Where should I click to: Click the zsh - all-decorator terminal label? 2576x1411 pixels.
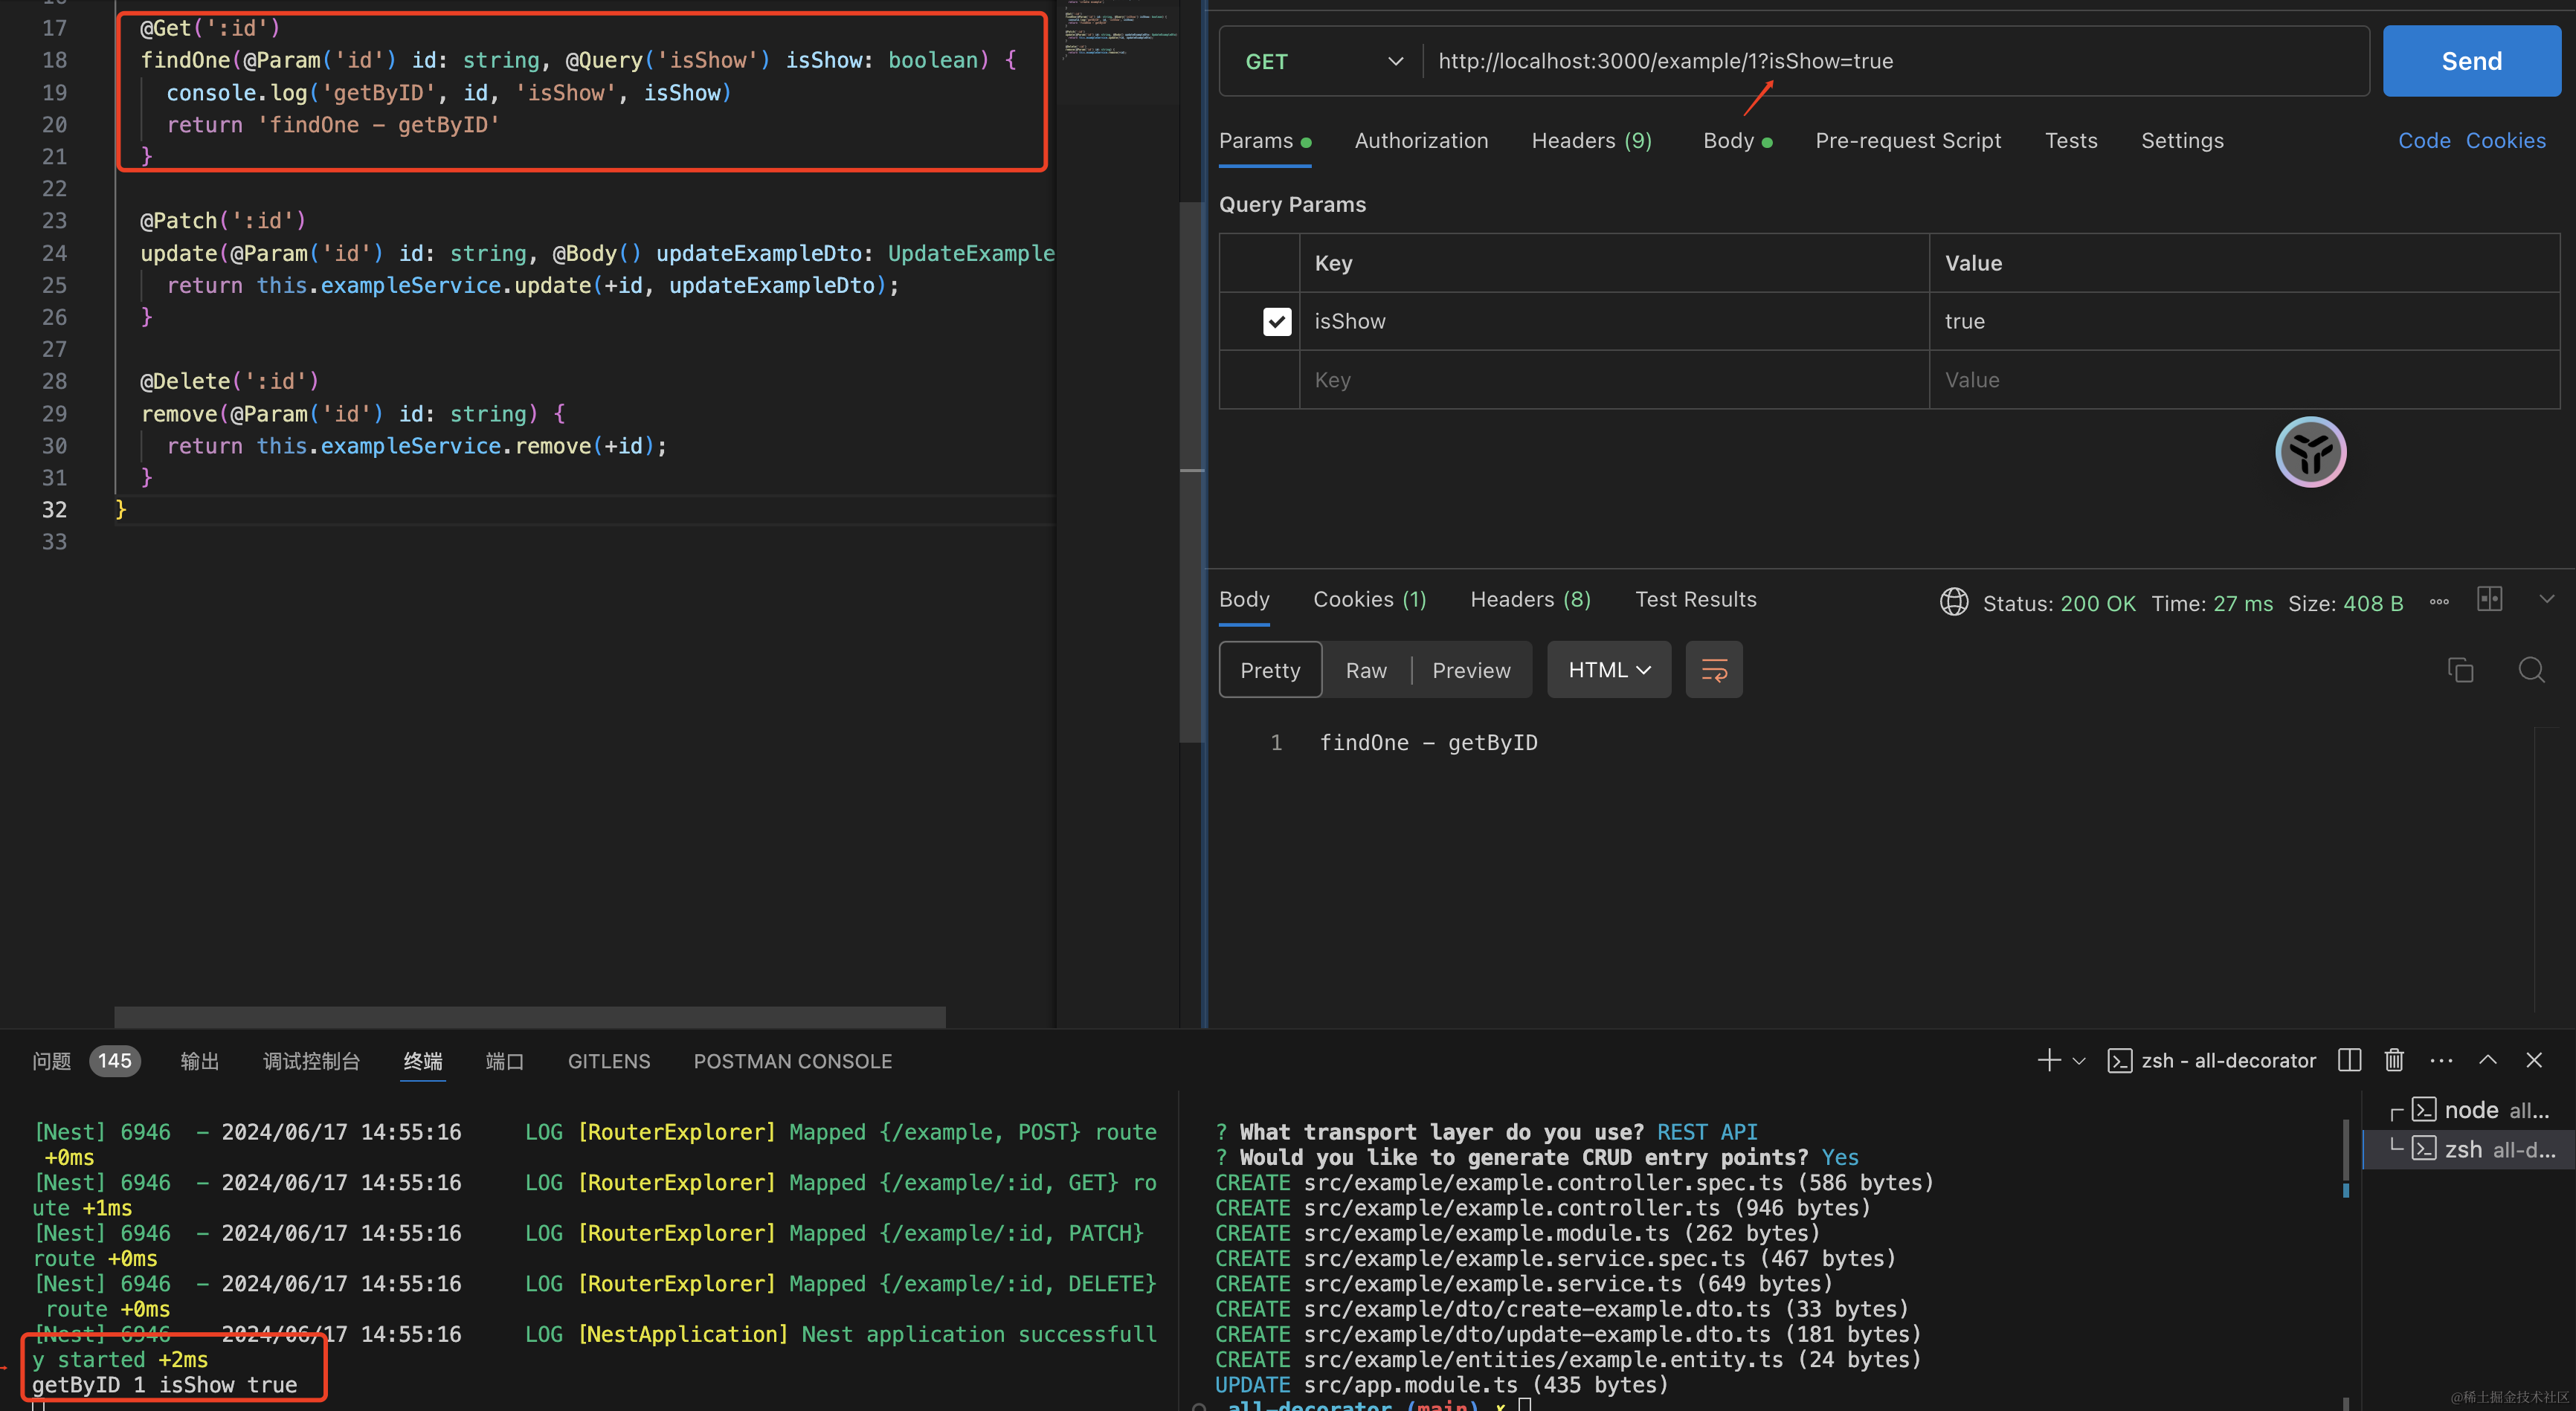2211,1060
